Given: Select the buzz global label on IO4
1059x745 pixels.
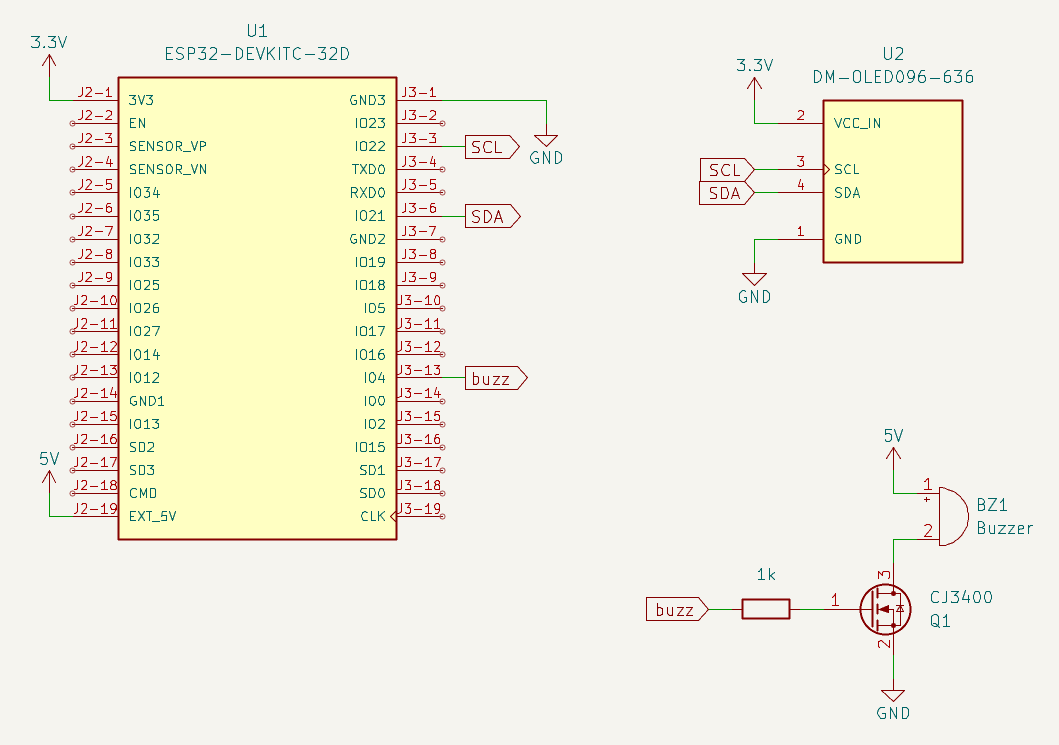Looking at the screenshot, I should point(496,378).
